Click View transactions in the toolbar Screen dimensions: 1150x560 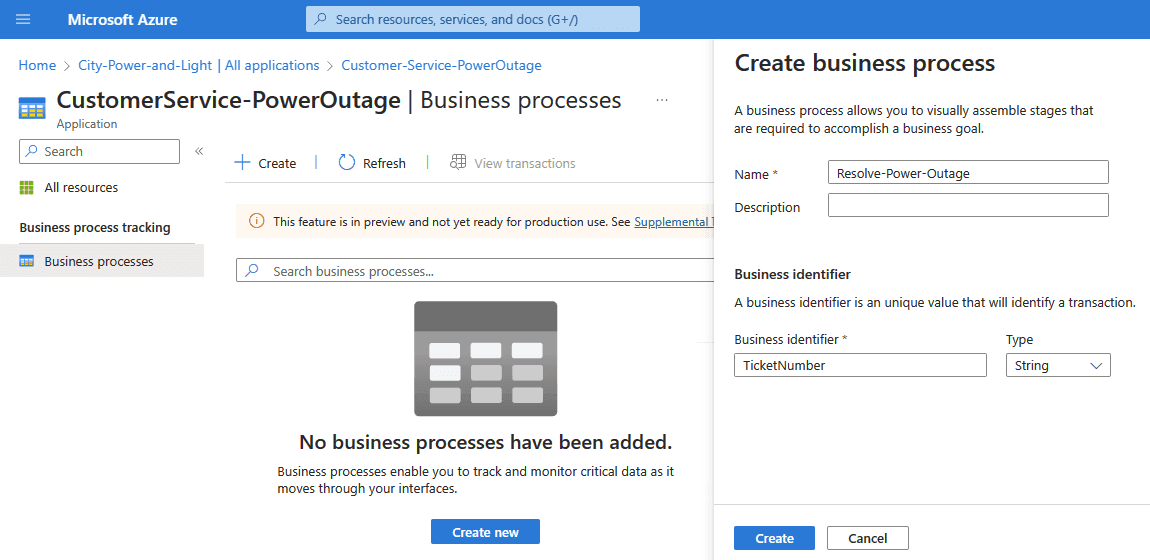click(x=513, y=163)
